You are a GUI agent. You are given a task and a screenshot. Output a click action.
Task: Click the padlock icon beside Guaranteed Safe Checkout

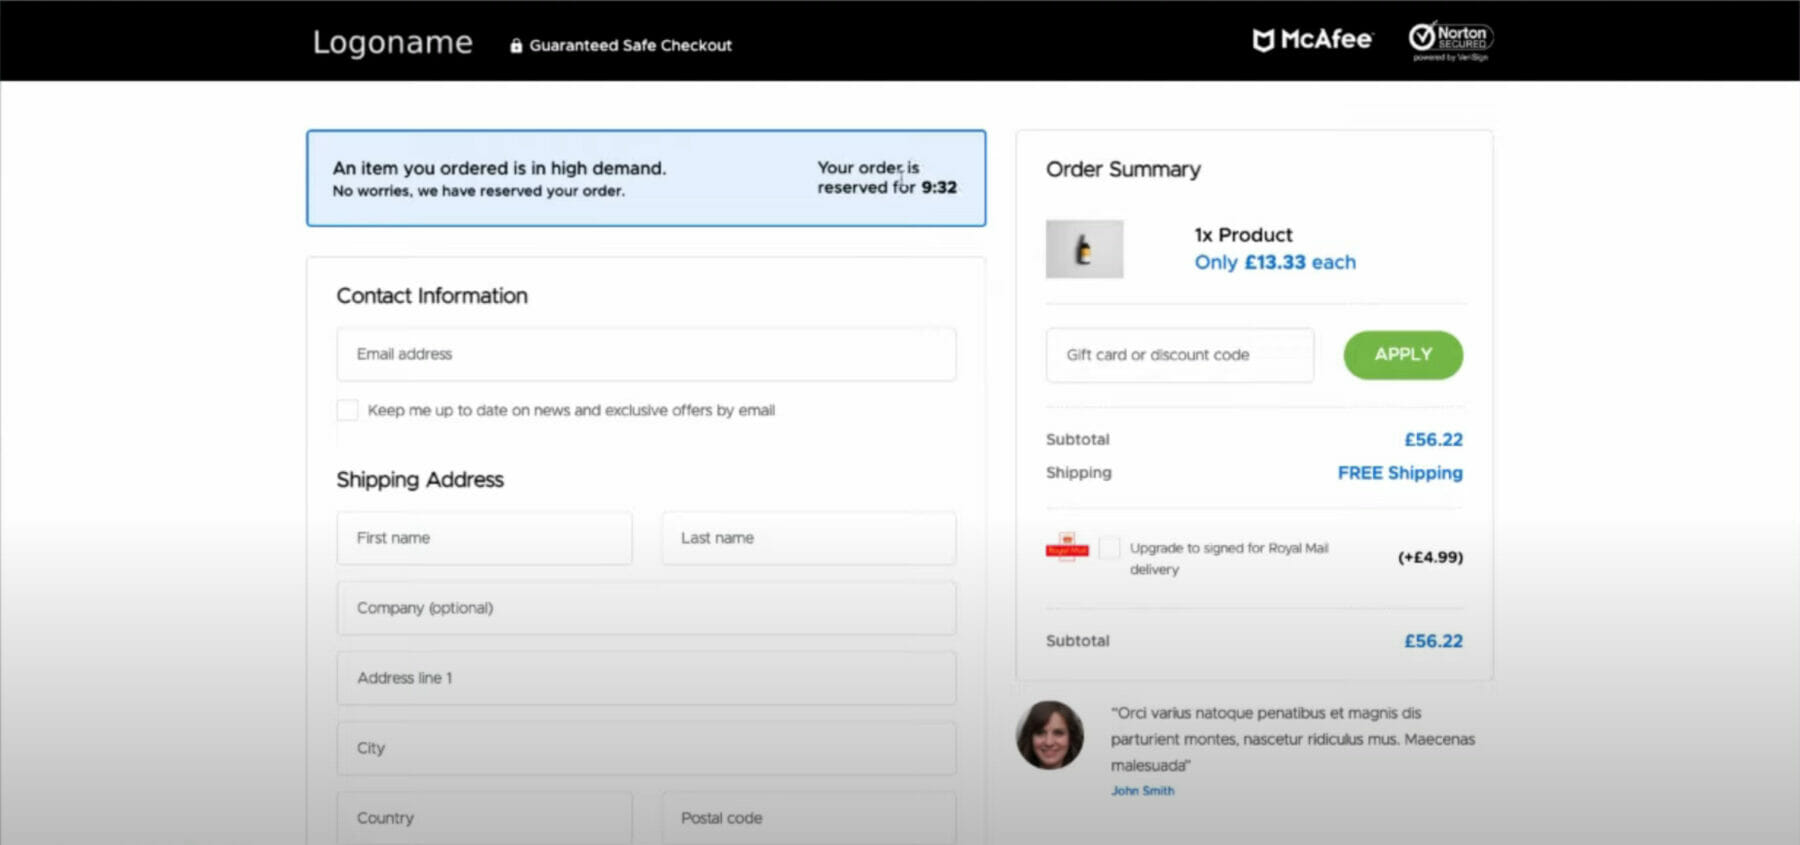(516, 46)
